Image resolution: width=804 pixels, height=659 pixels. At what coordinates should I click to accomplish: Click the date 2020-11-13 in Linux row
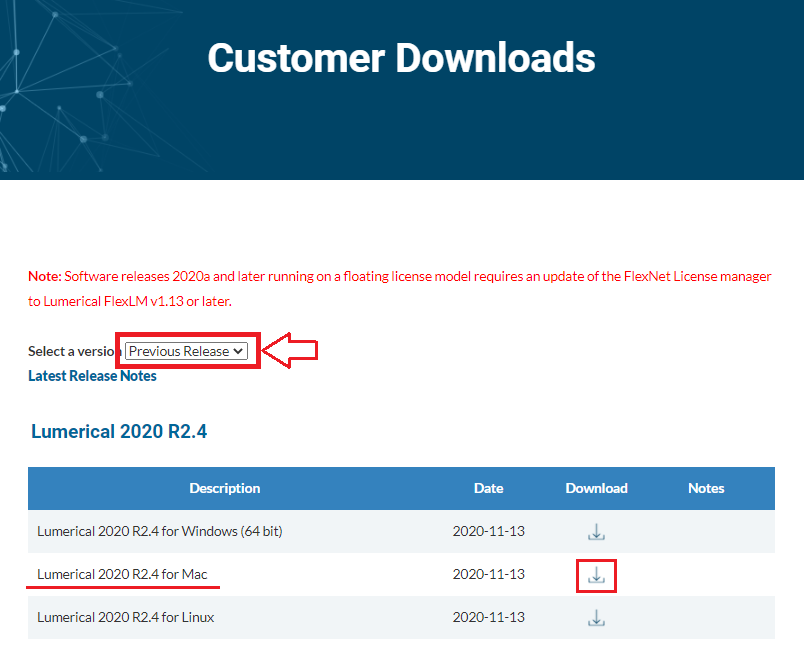[x=489, y=617]
